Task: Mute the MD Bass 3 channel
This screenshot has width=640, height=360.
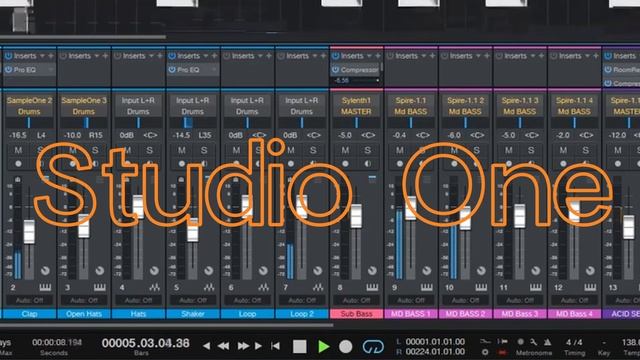Action: (509, 150)
